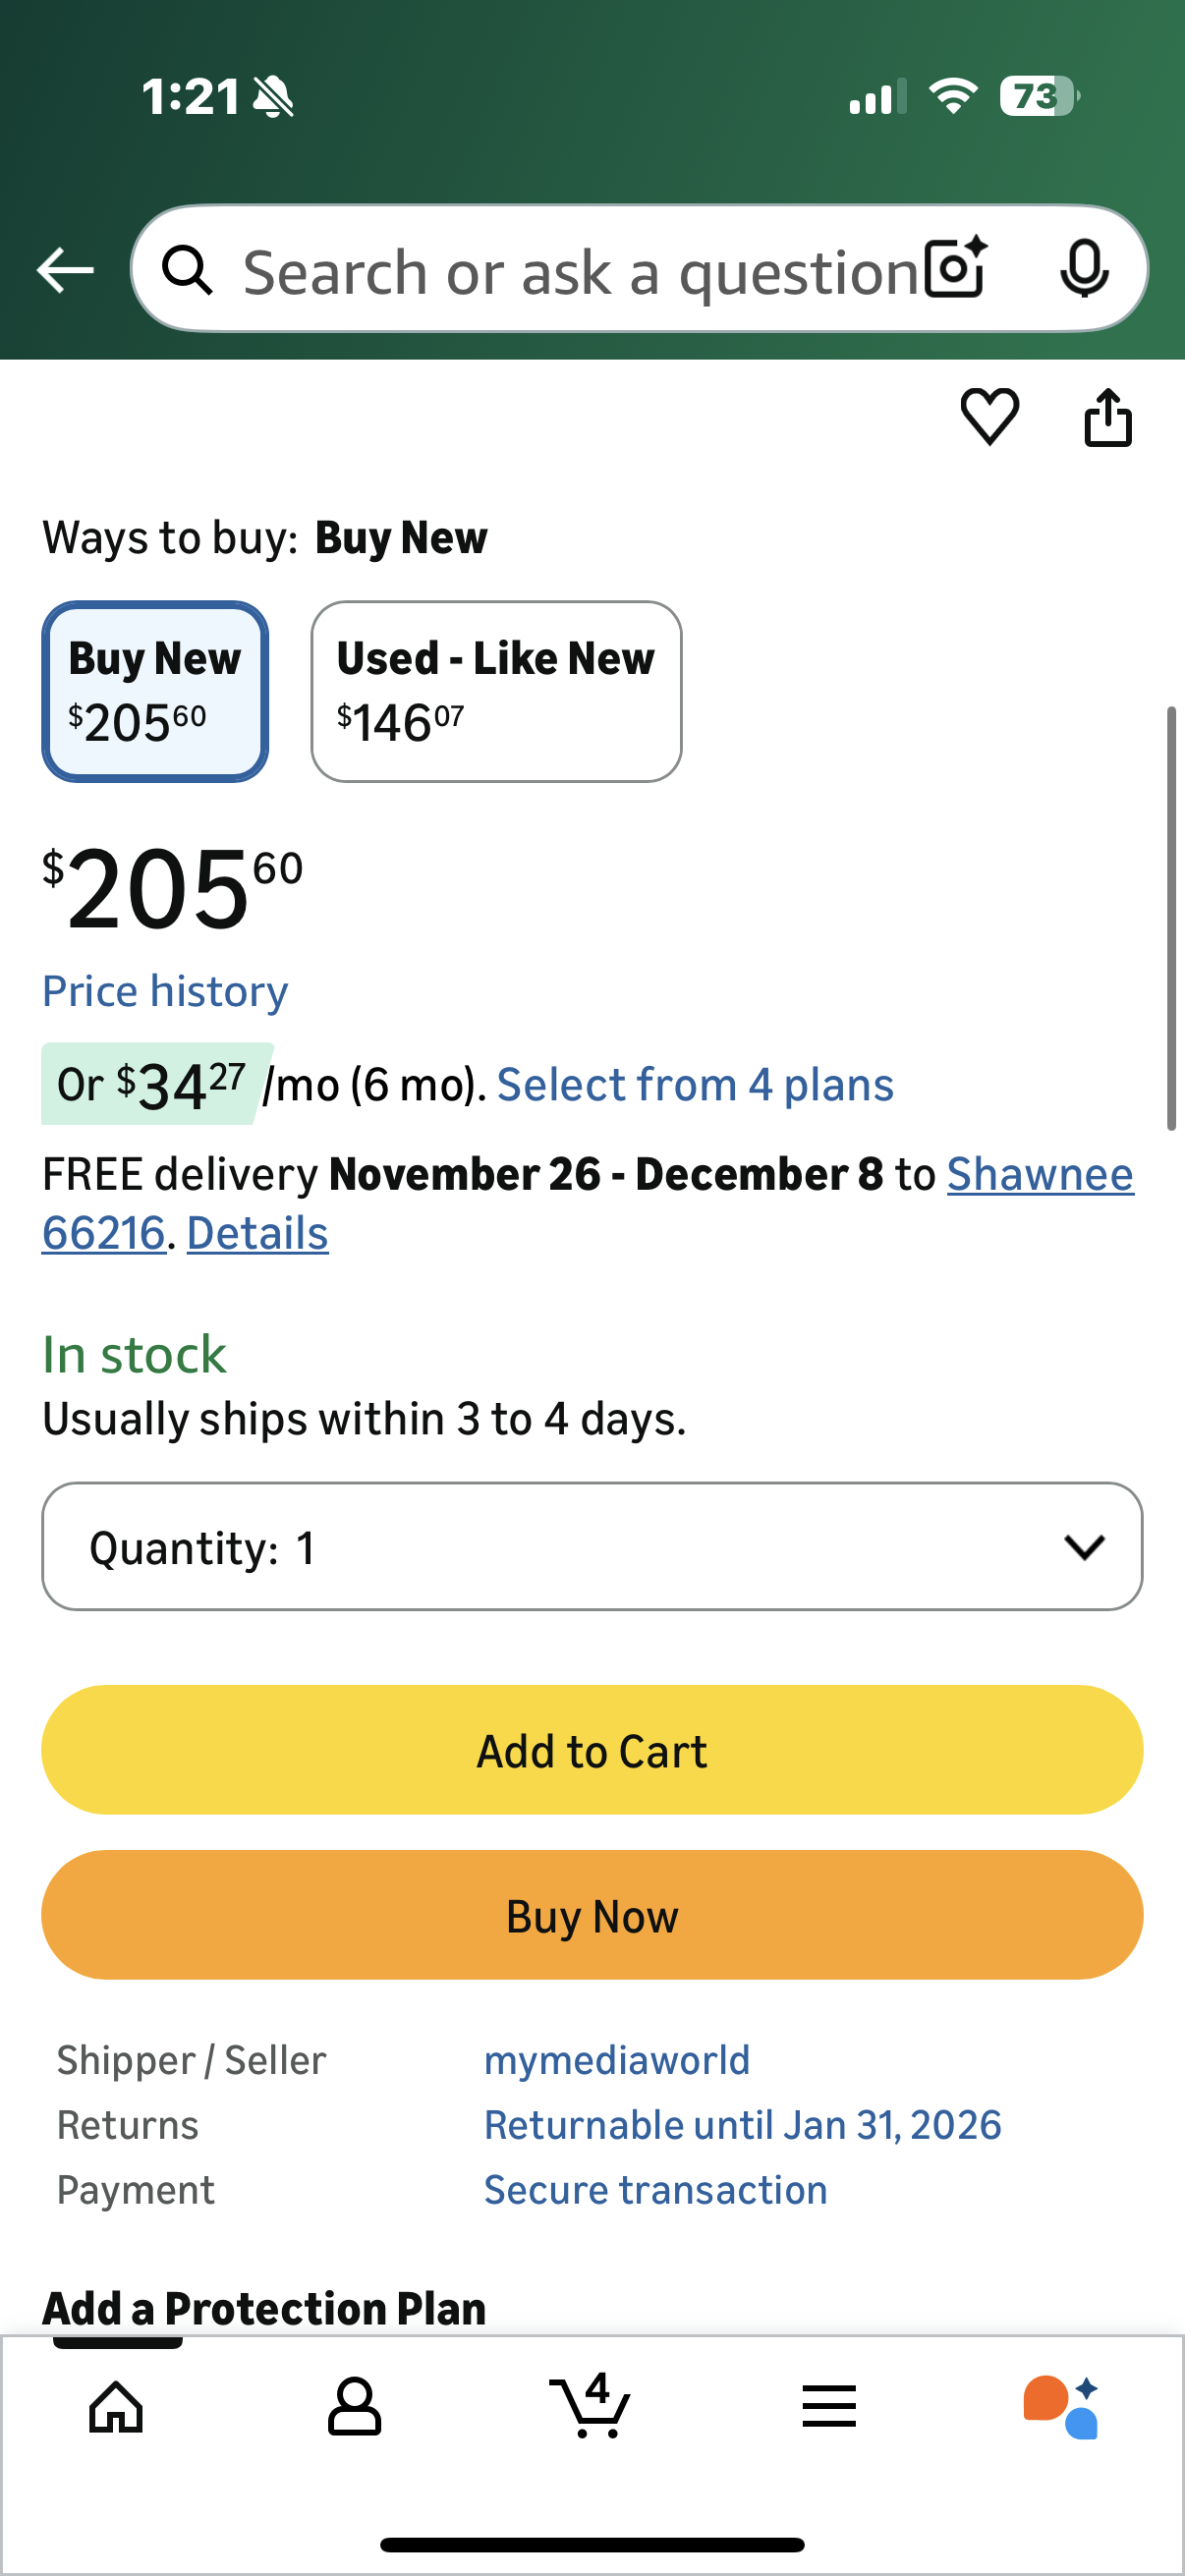Open the Rufus AI assistant tab
1185x2576 pixels.
coord(1062,2406)
